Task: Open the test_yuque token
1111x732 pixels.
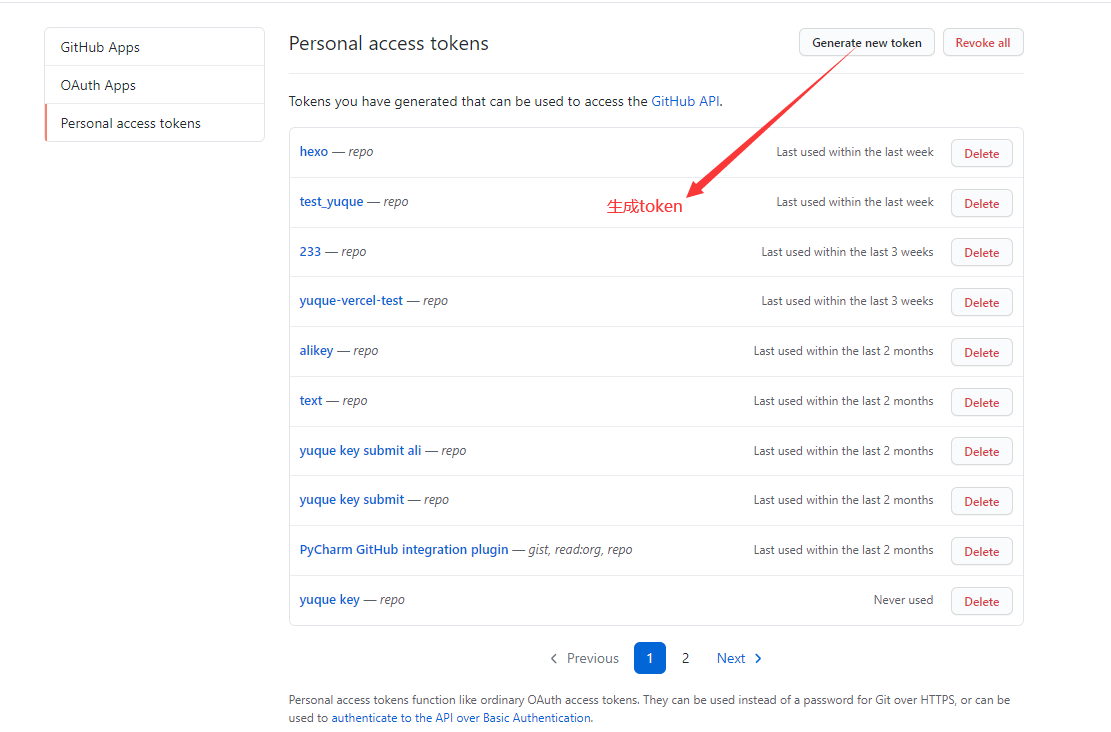Action: point(331,201)
